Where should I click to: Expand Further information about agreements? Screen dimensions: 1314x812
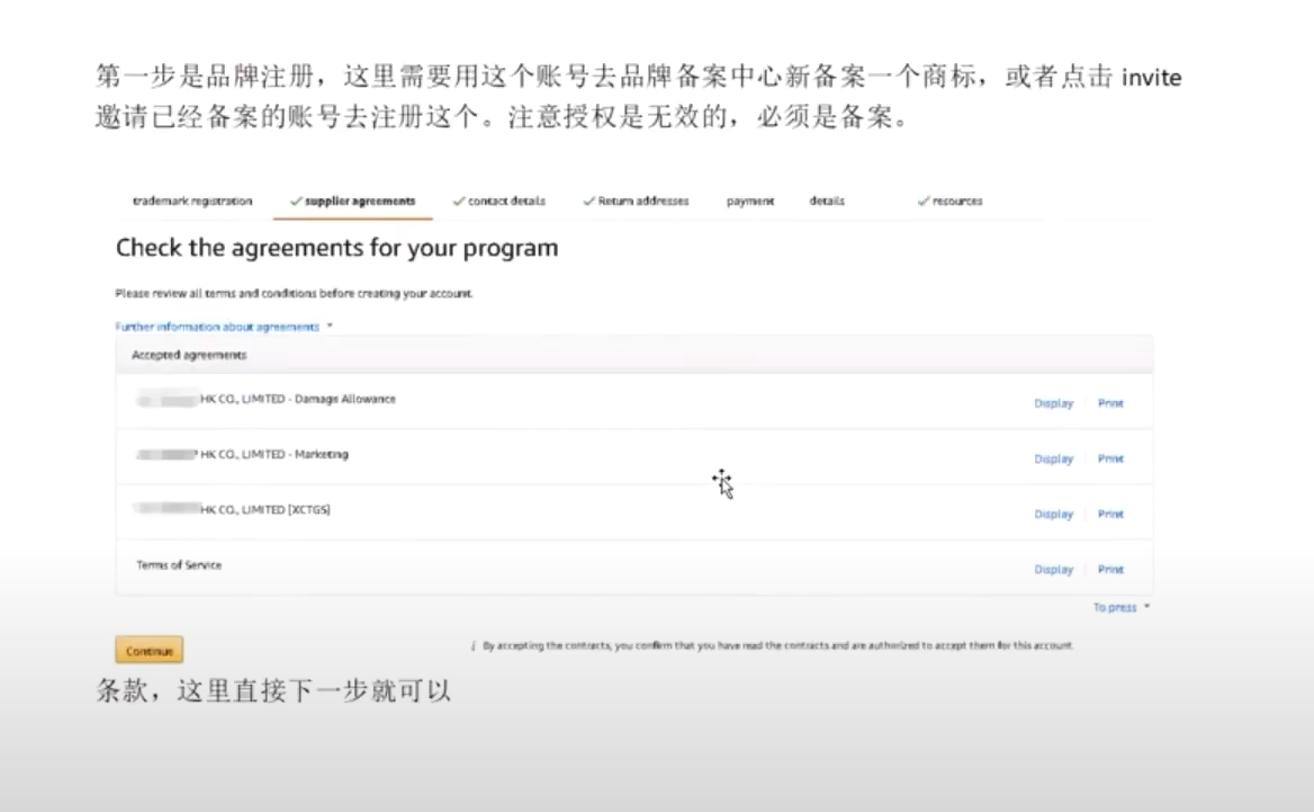point(219,326)
